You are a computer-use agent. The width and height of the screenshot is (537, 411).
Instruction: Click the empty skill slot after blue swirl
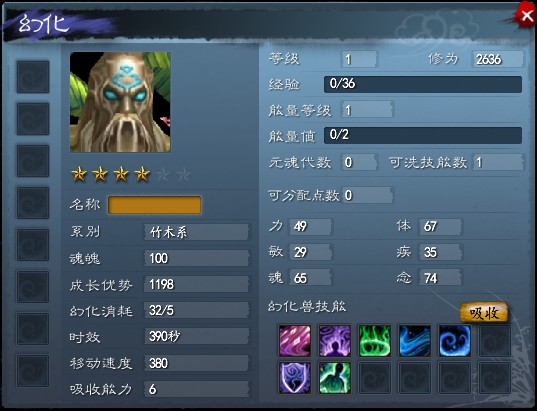[x=495, y=341]
